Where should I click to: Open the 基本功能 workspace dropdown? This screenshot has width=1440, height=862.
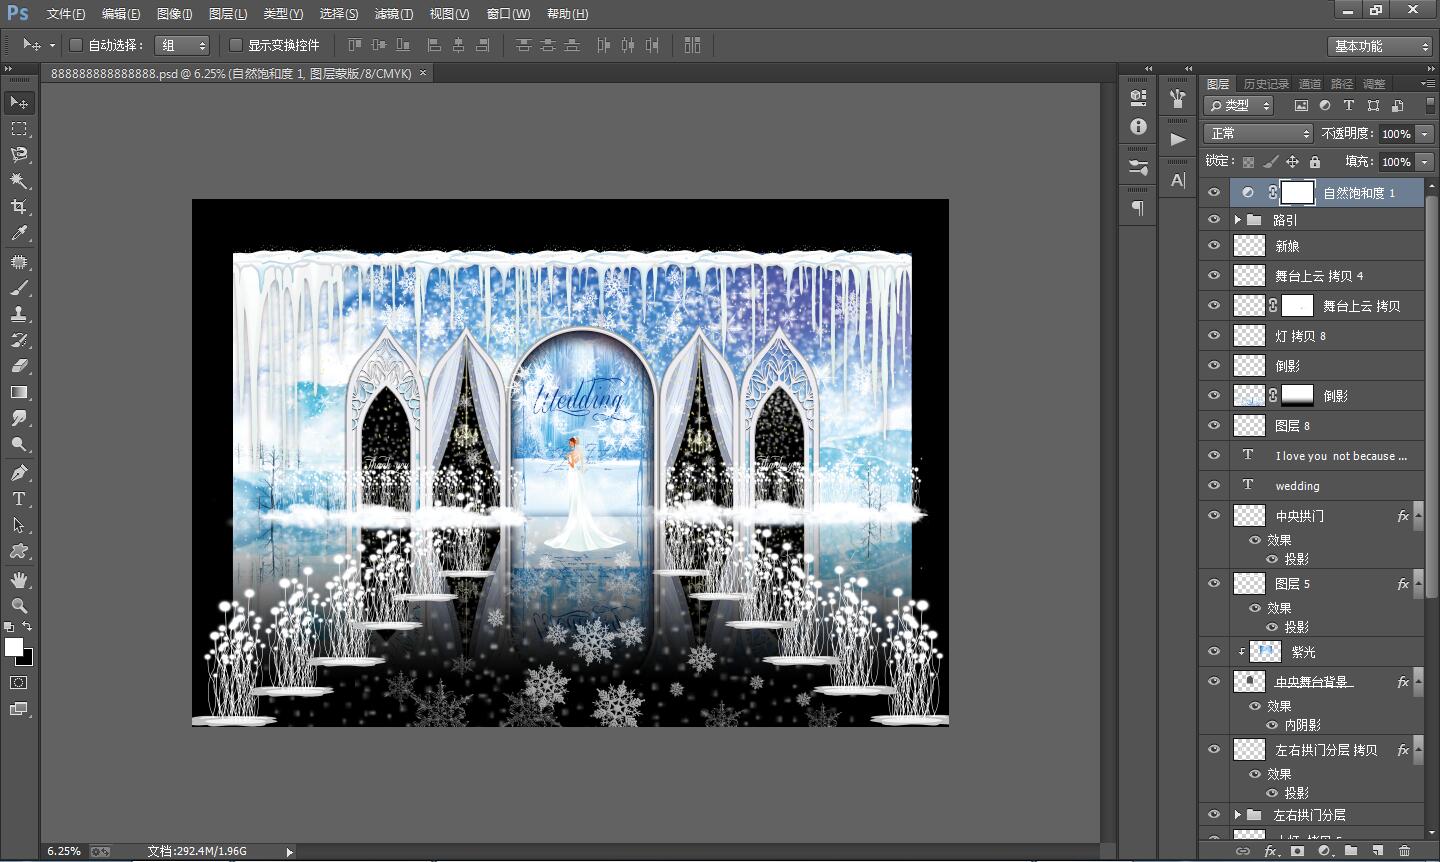click(x=1381, y=46)
